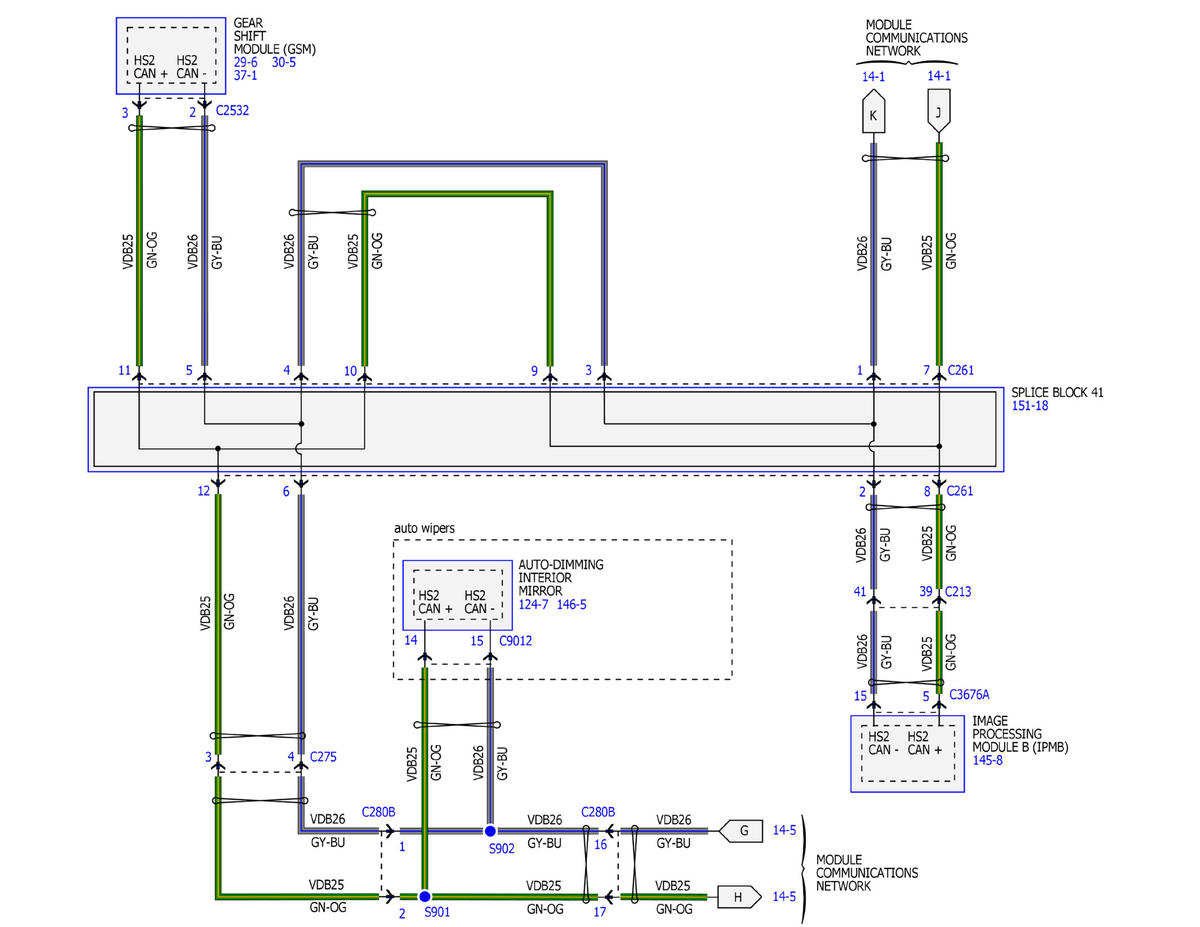Select the Splice Block 41 rectangle
This screenshot has height=927, width=1200.
coord(546,430)
